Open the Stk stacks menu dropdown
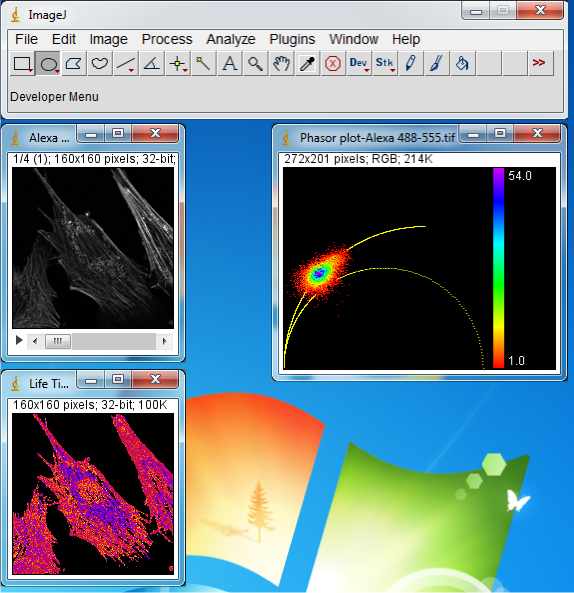Screen dimensions: 574x593 click(385, 64)
